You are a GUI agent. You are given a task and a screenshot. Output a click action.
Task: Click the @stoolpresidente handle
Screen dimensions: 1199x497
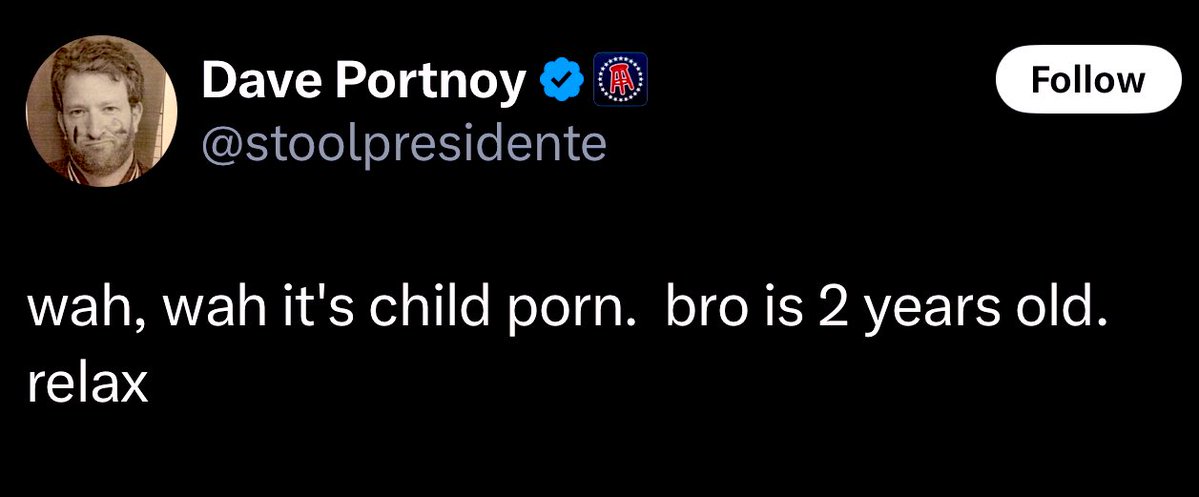click(x=403, y=143)
